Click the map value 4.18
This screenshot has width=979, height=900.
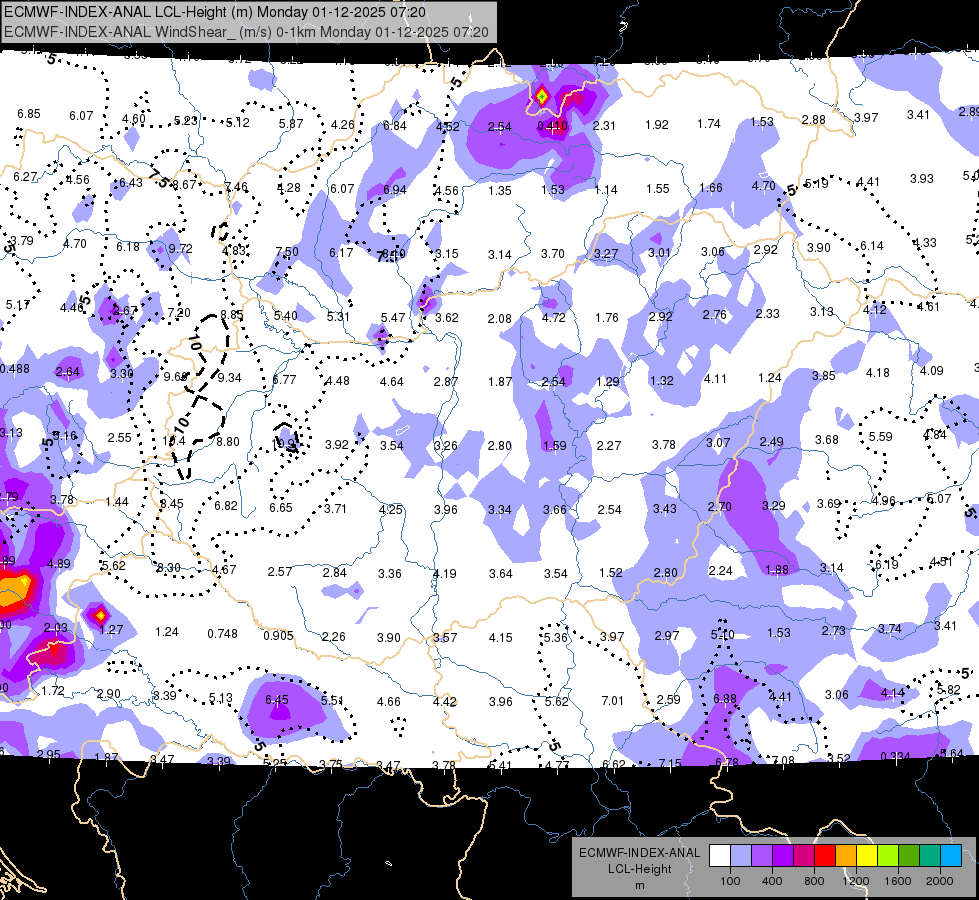tap(877, 373)
